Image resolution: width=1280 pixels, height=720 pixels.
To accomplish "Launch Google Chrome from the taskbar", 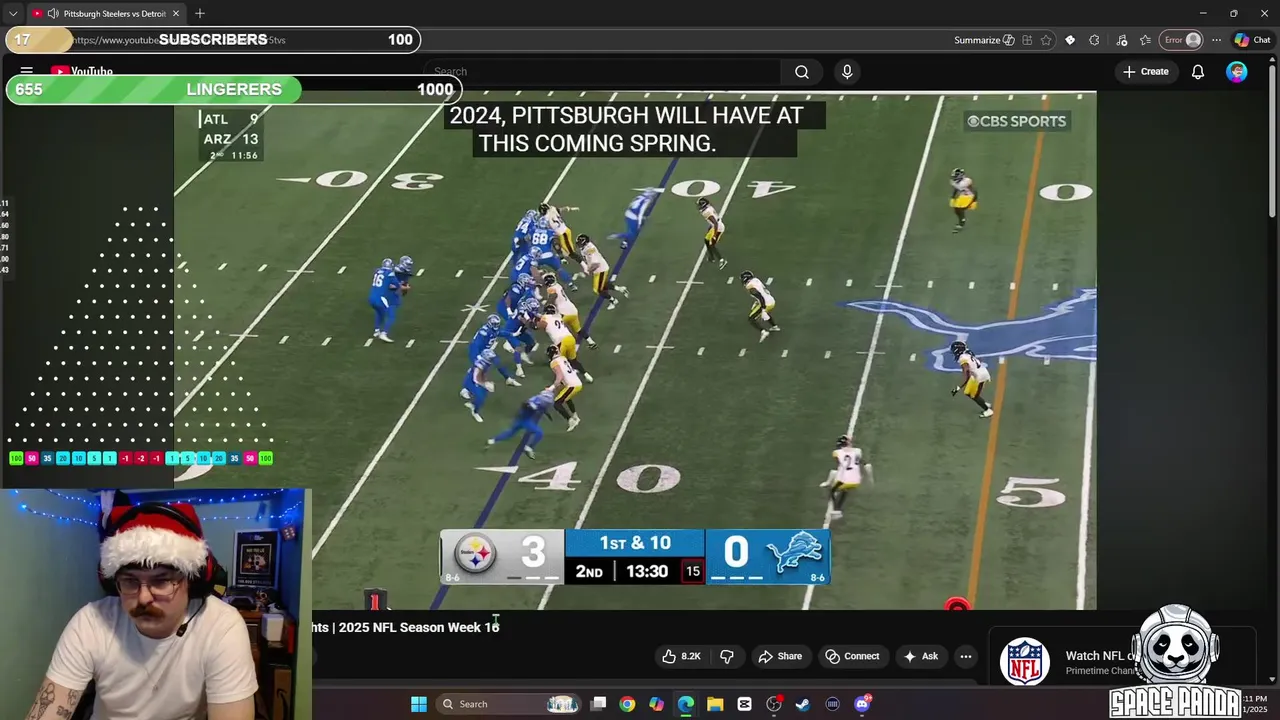I will point(627,704).
